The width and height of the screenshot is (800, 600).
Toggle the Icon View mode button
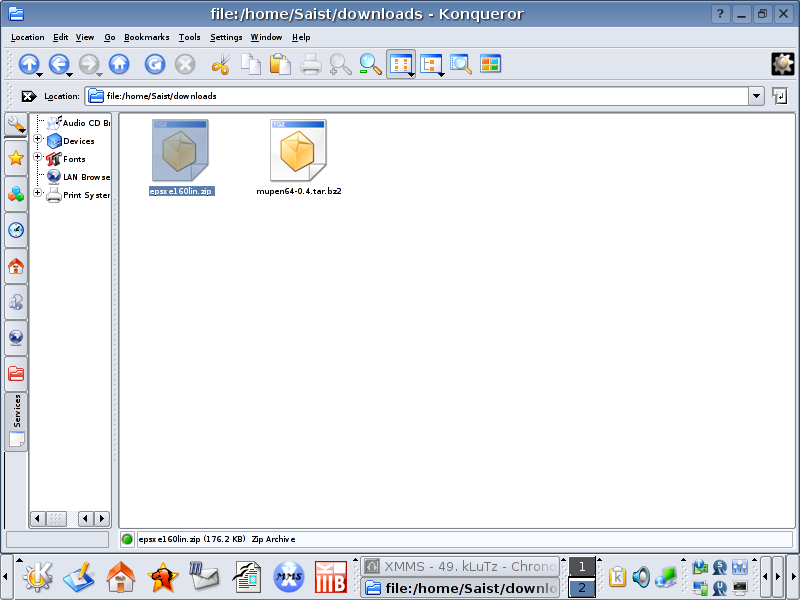pyautogui.click(x=401, y=65)
